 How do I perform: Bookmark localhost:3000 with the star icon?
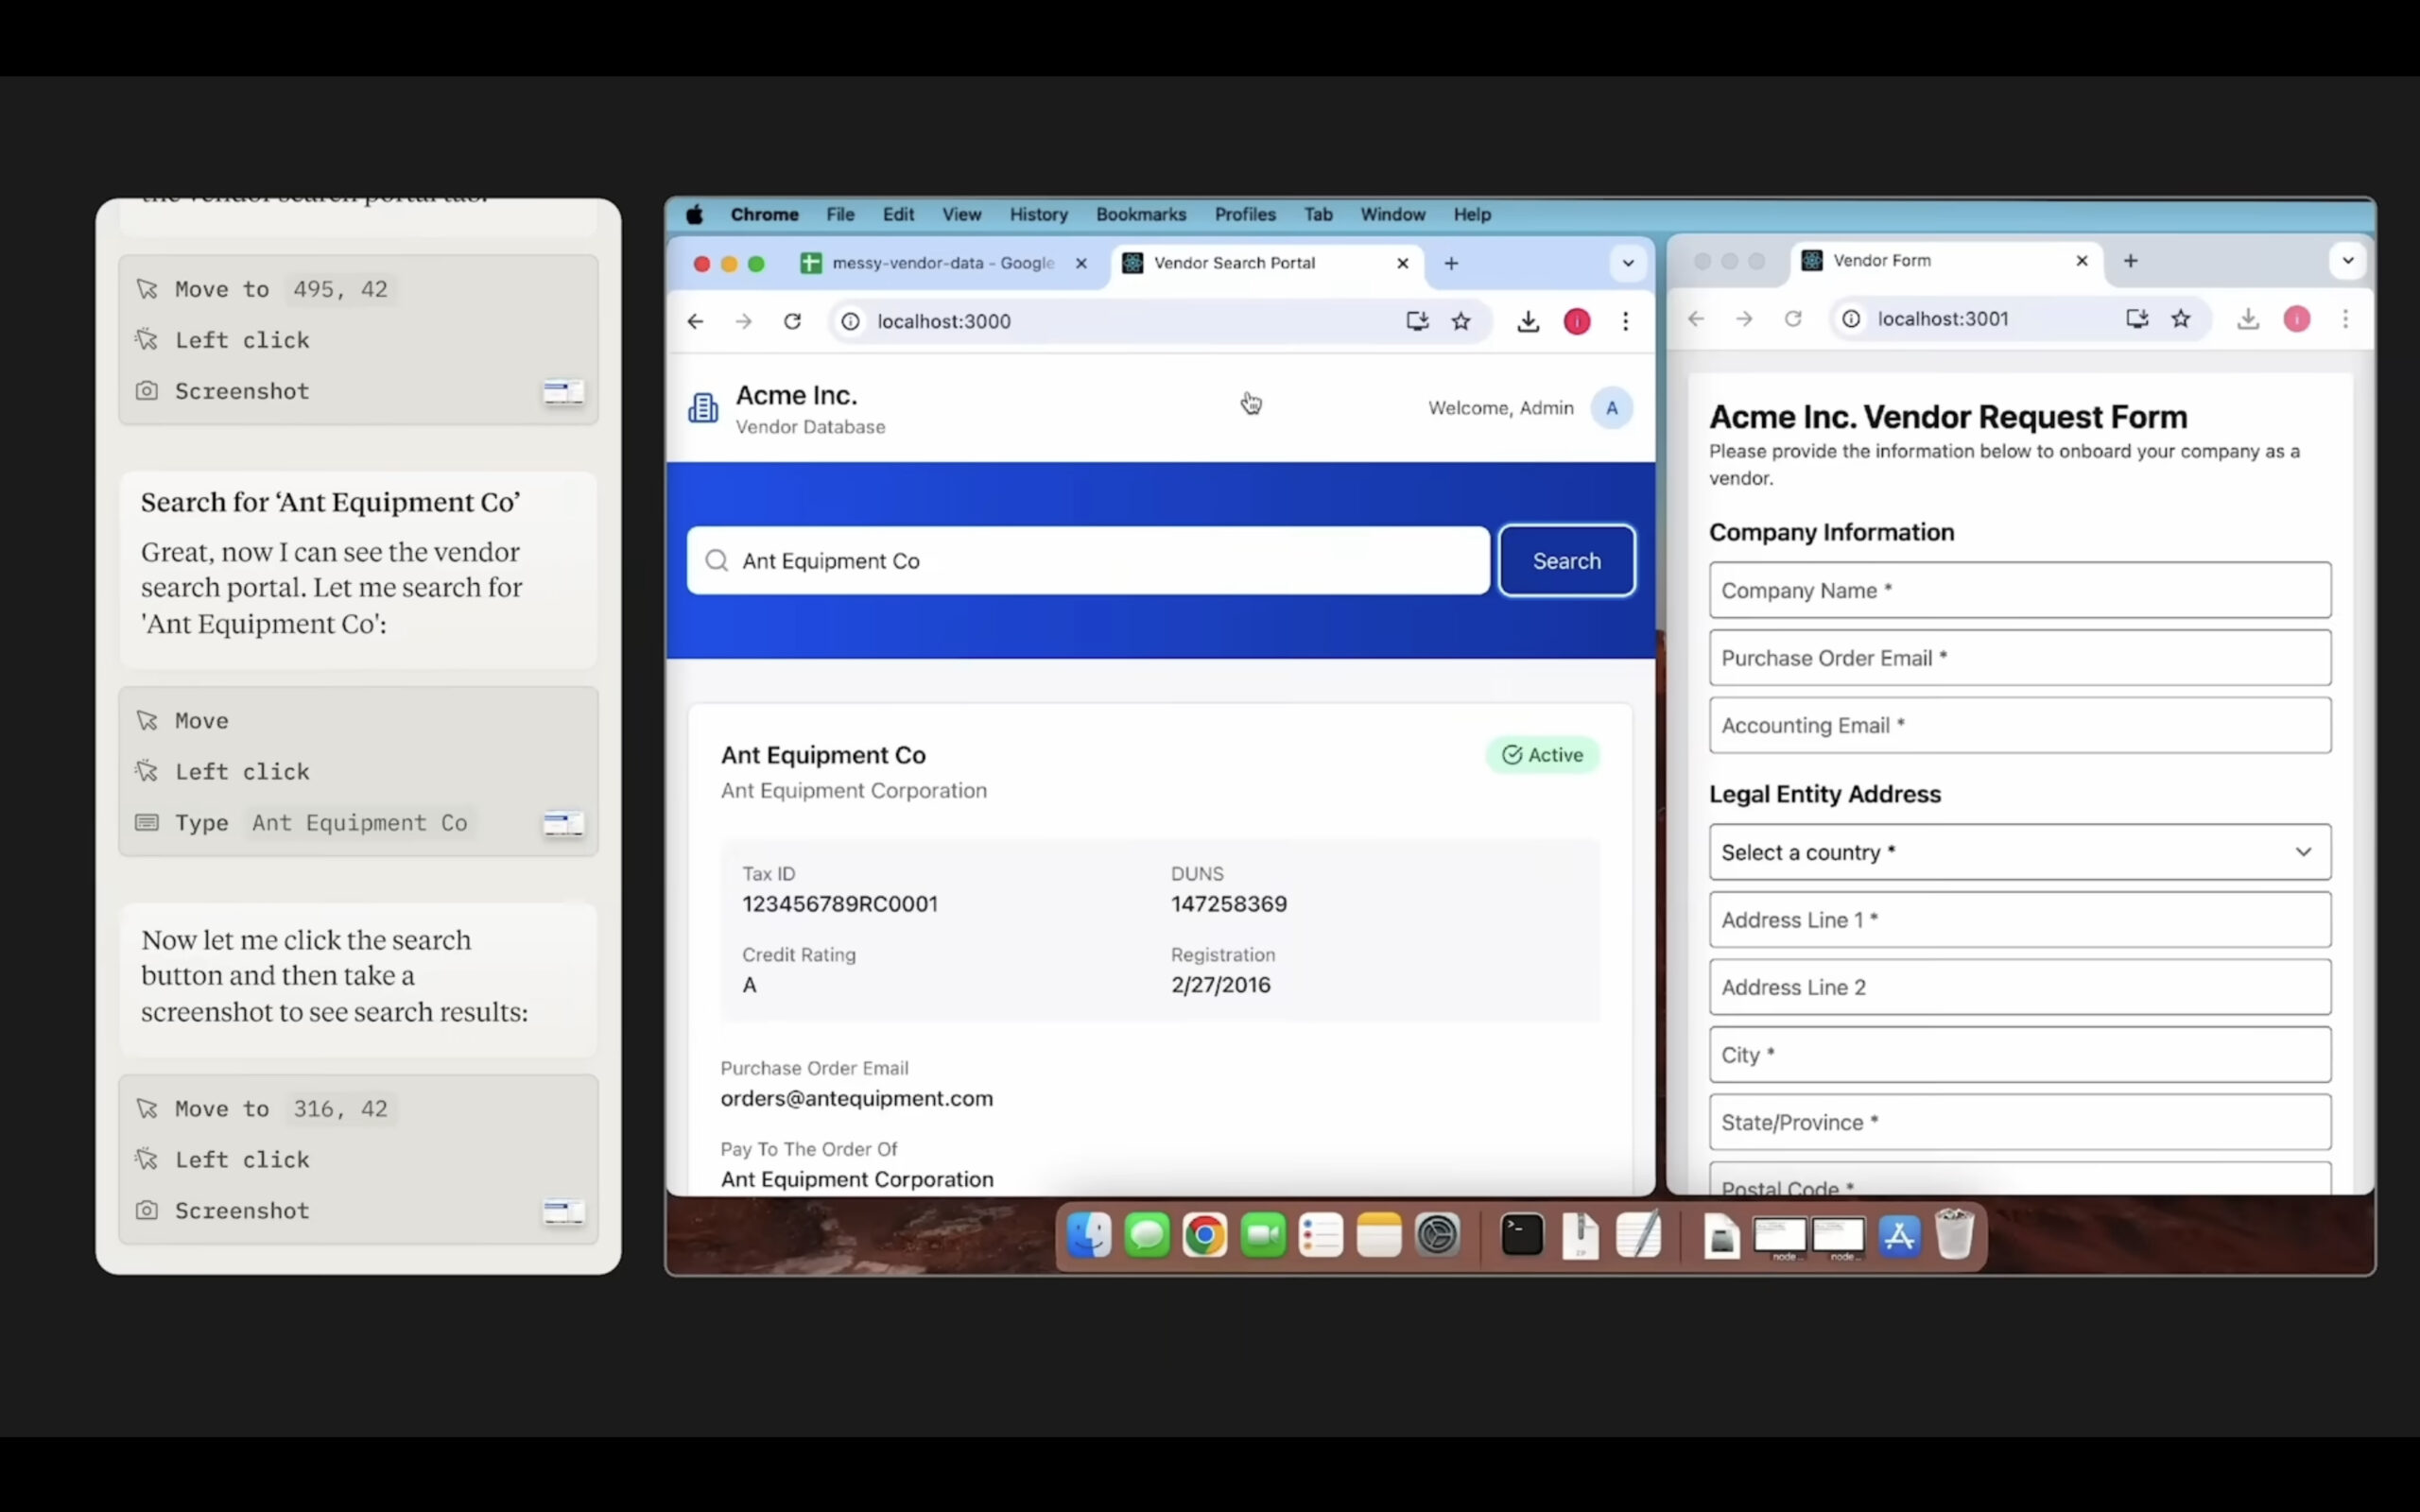1461,321
